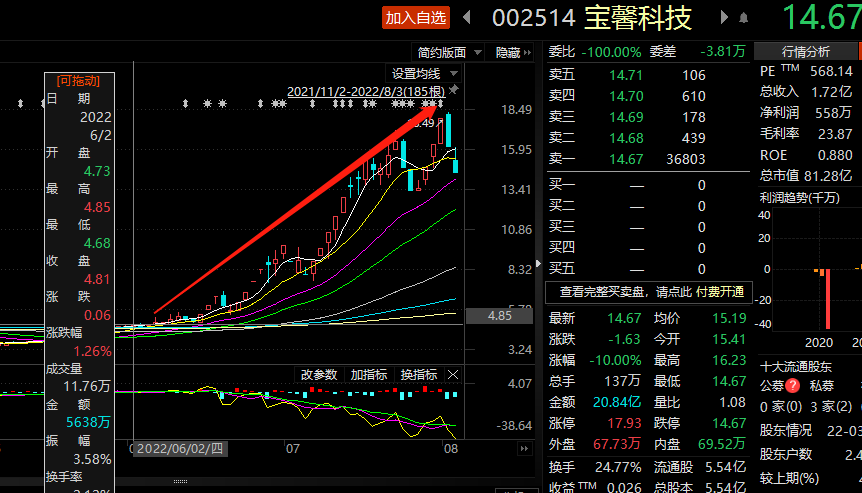Click the 涨跌幅 1.26% value in info box
862x493 pixels.
coord(92,351)
